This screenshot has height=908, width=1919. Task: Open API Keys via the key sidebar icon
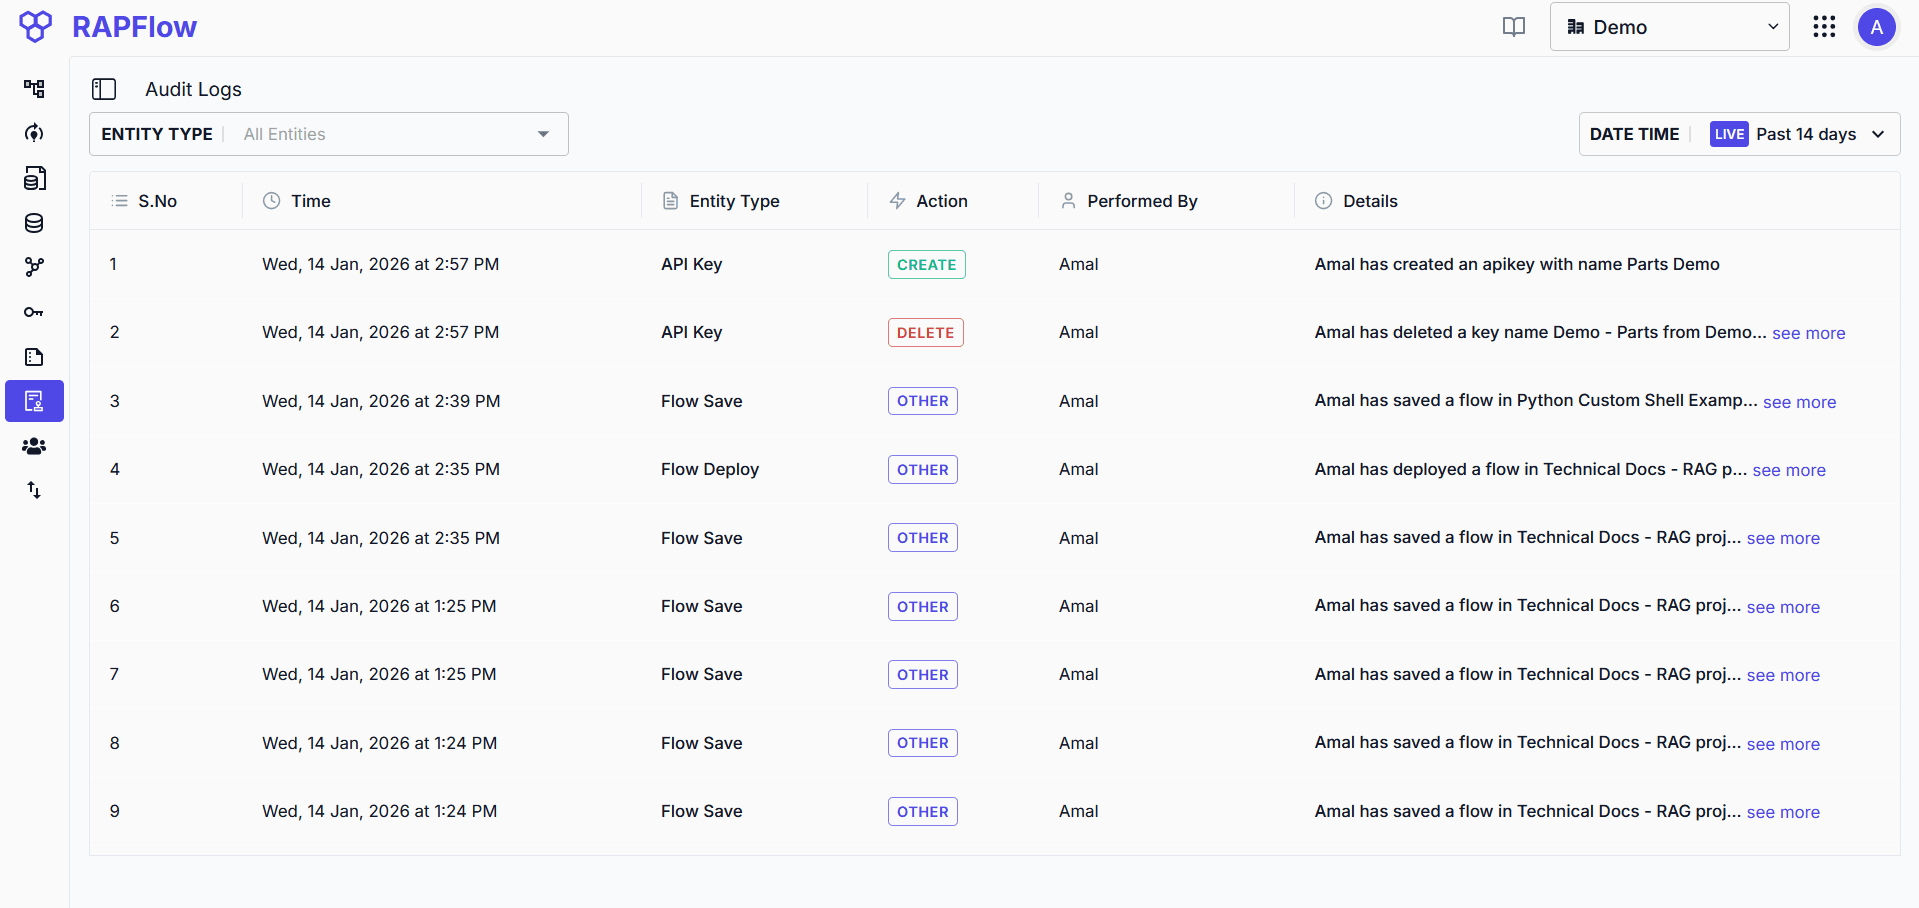point(33,312)
